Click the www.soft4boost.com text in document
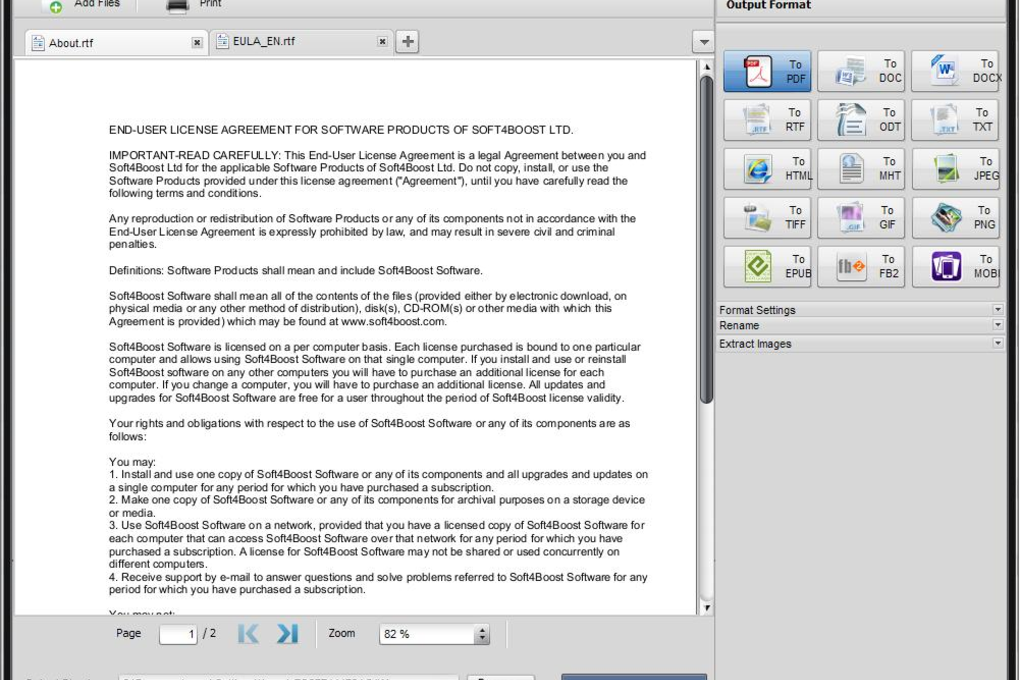This screenshot has width=1020, height=680. click(393, 321)
